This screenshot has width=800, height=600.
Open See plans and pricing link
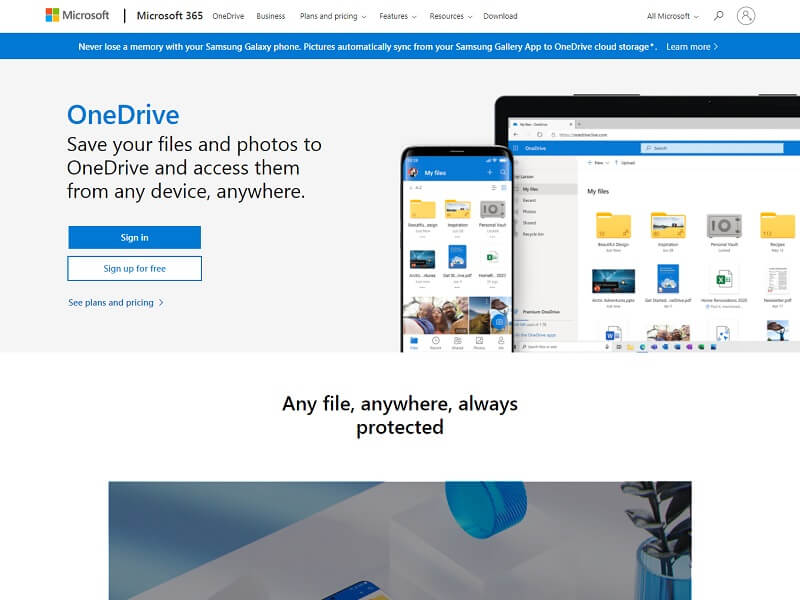coord(116,303)
